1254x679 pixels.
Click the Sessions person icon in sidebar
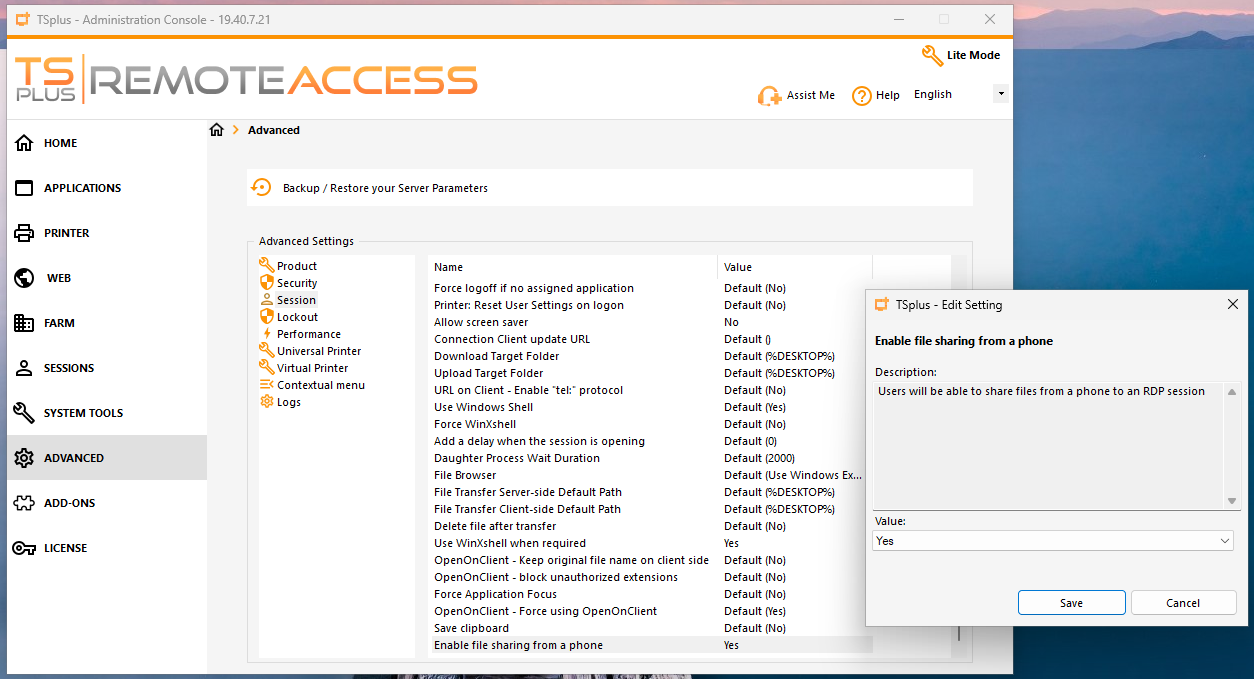pyautogui.click(x=25, y=368)
